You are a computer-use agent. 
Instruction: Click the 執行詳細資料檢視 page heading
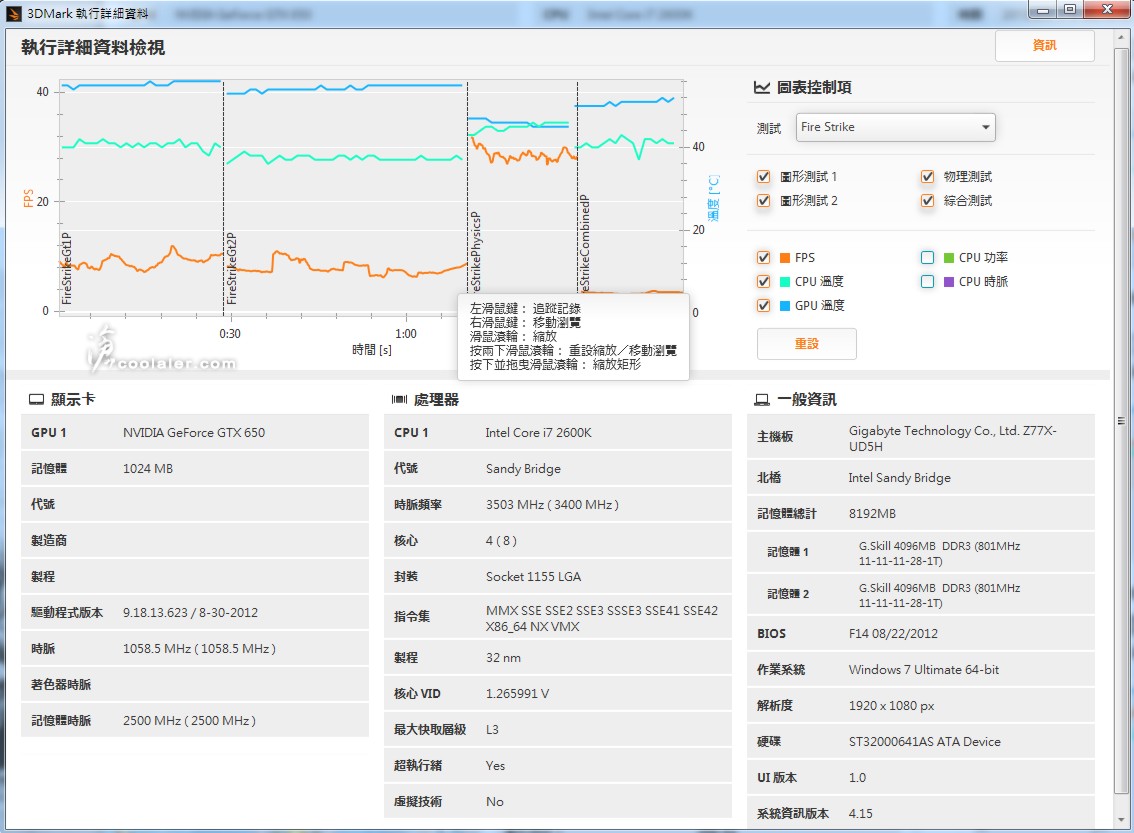coord(93,48)
